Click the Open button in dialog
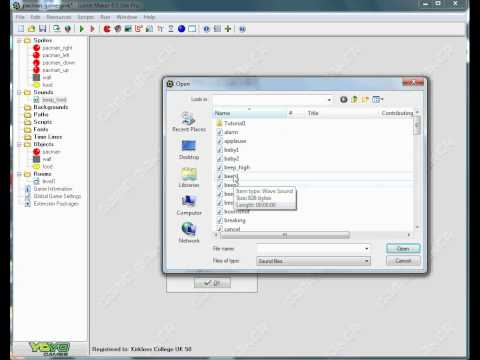 click(x=403, y=249)
